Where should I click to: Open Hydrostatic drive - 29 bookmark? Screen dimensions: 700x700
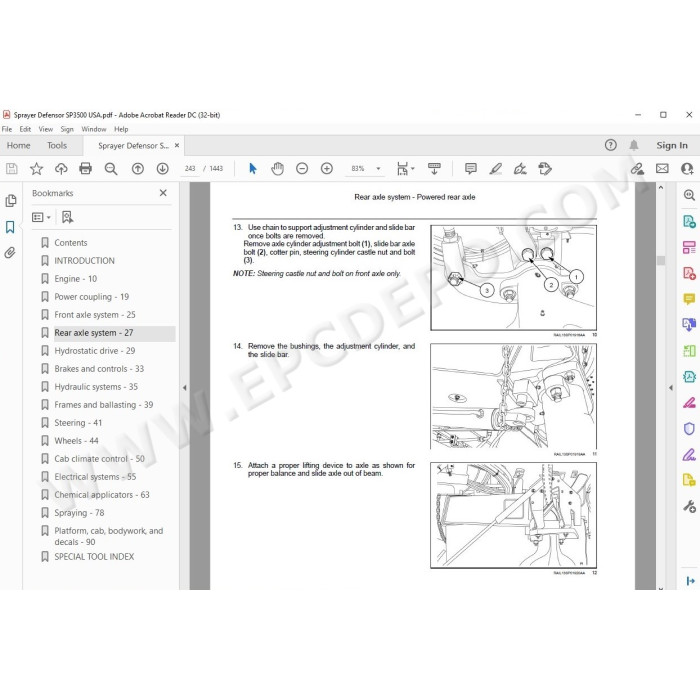click(x=95, y=351)
